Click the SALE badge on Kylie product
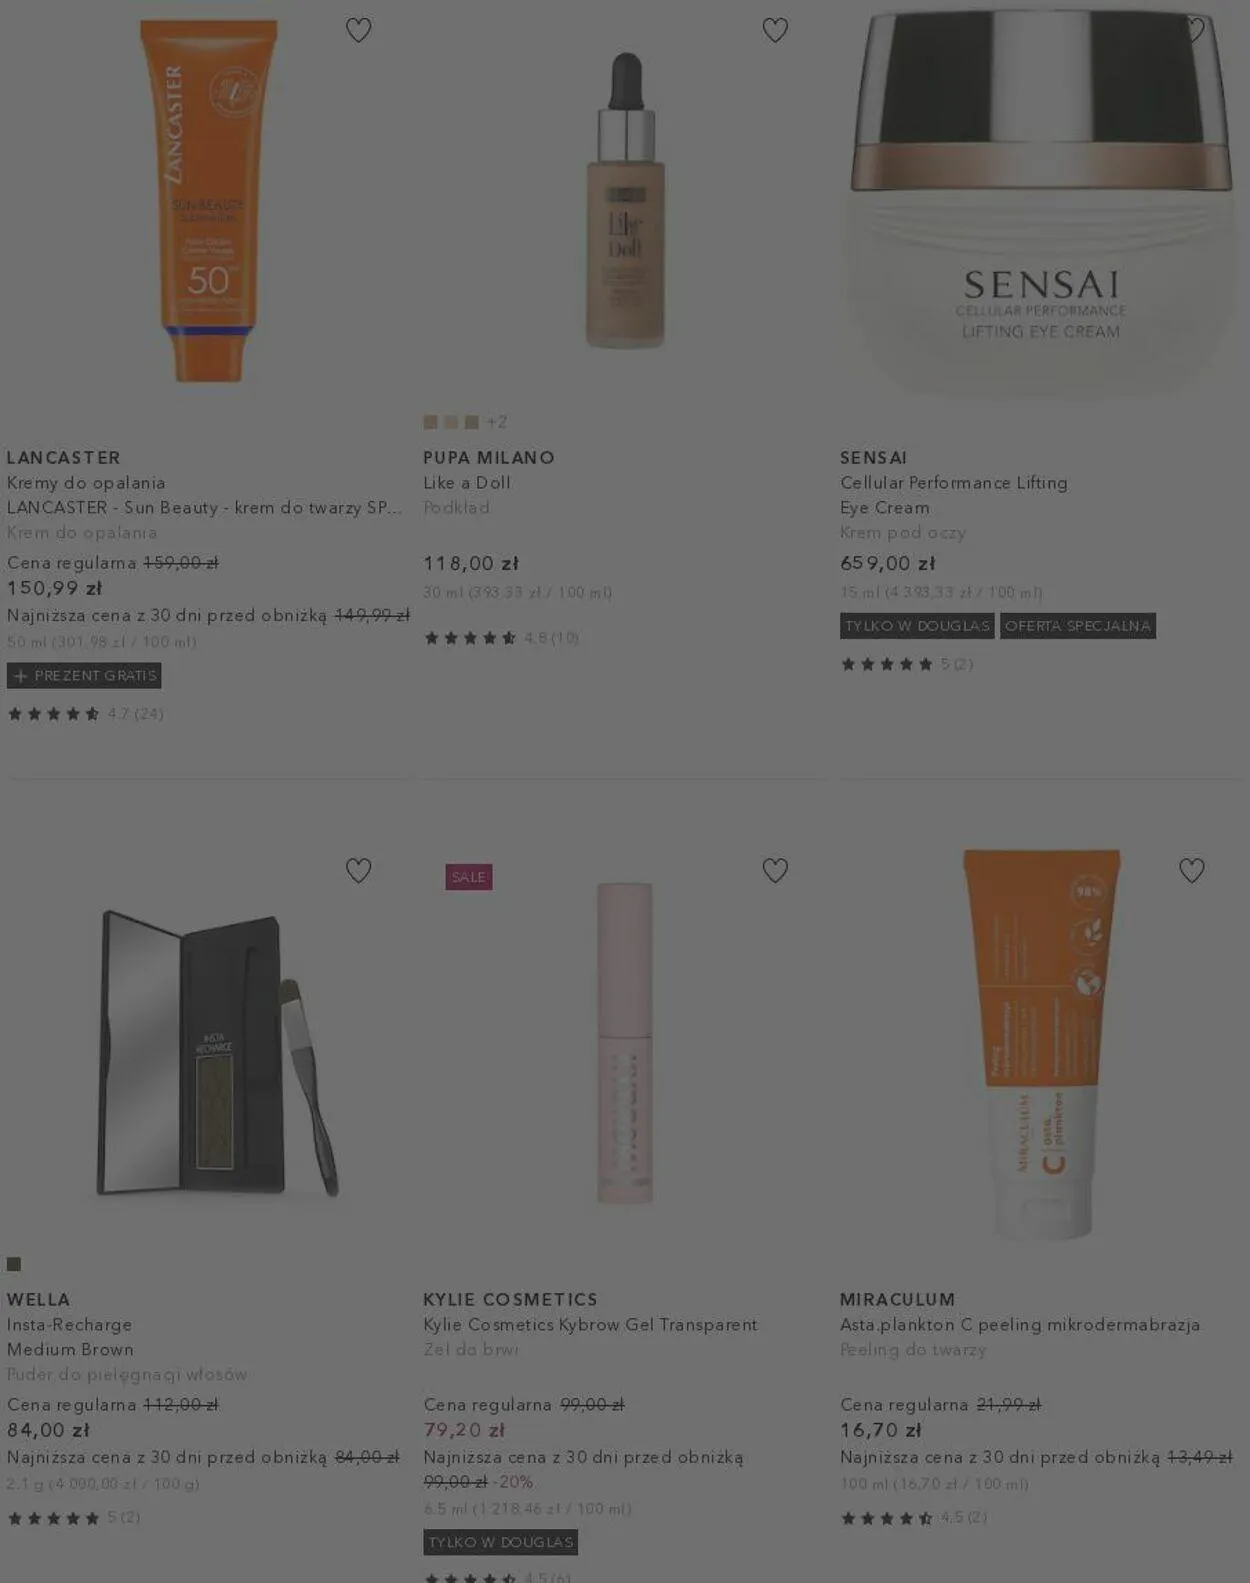The image size is (1250, 1583). (469, 877)
